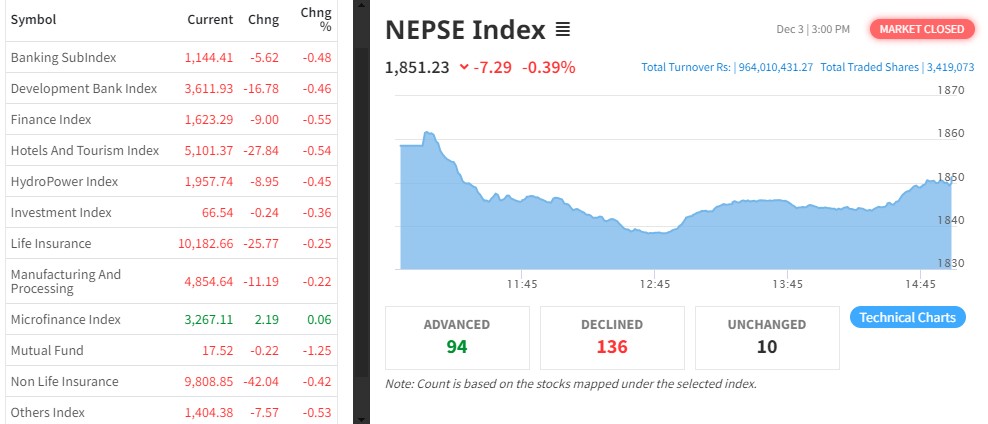Open the Mutual Fund row
The image size is (988, 424).
[47, 350]
